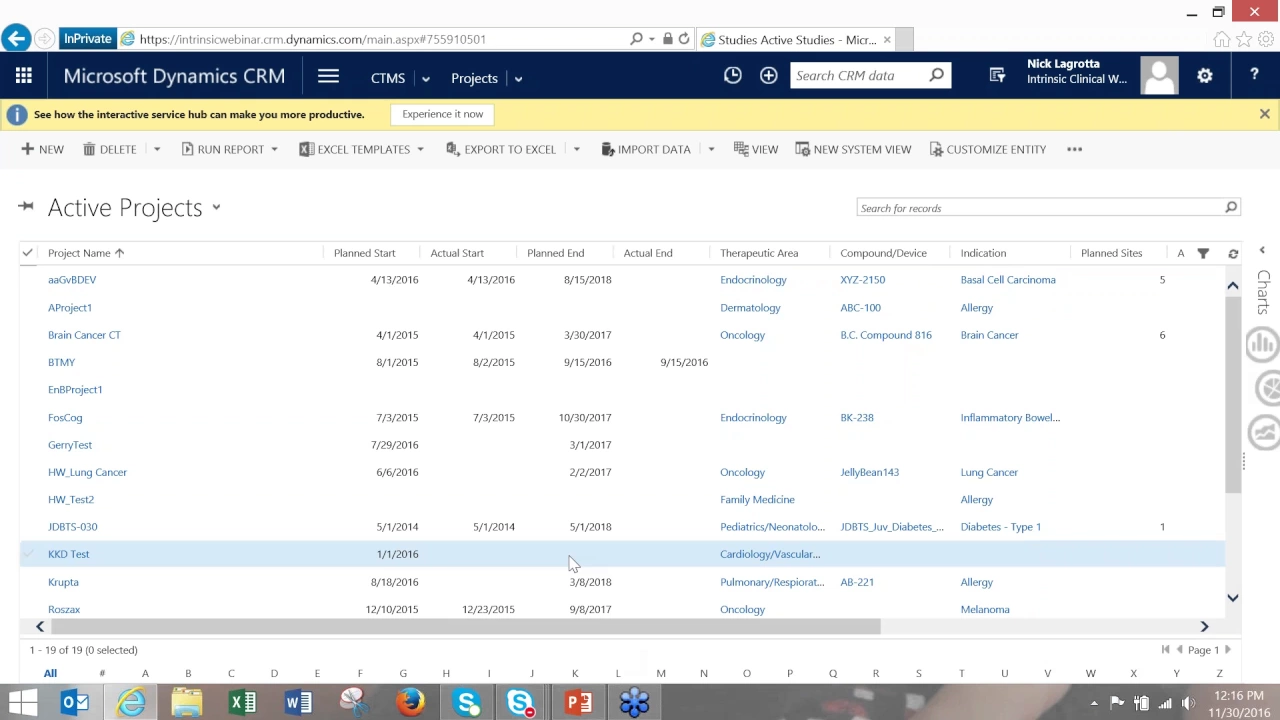Toggle the select-all rows checkbox
This screenshot has width=1280, height=720.
[28, 253]
